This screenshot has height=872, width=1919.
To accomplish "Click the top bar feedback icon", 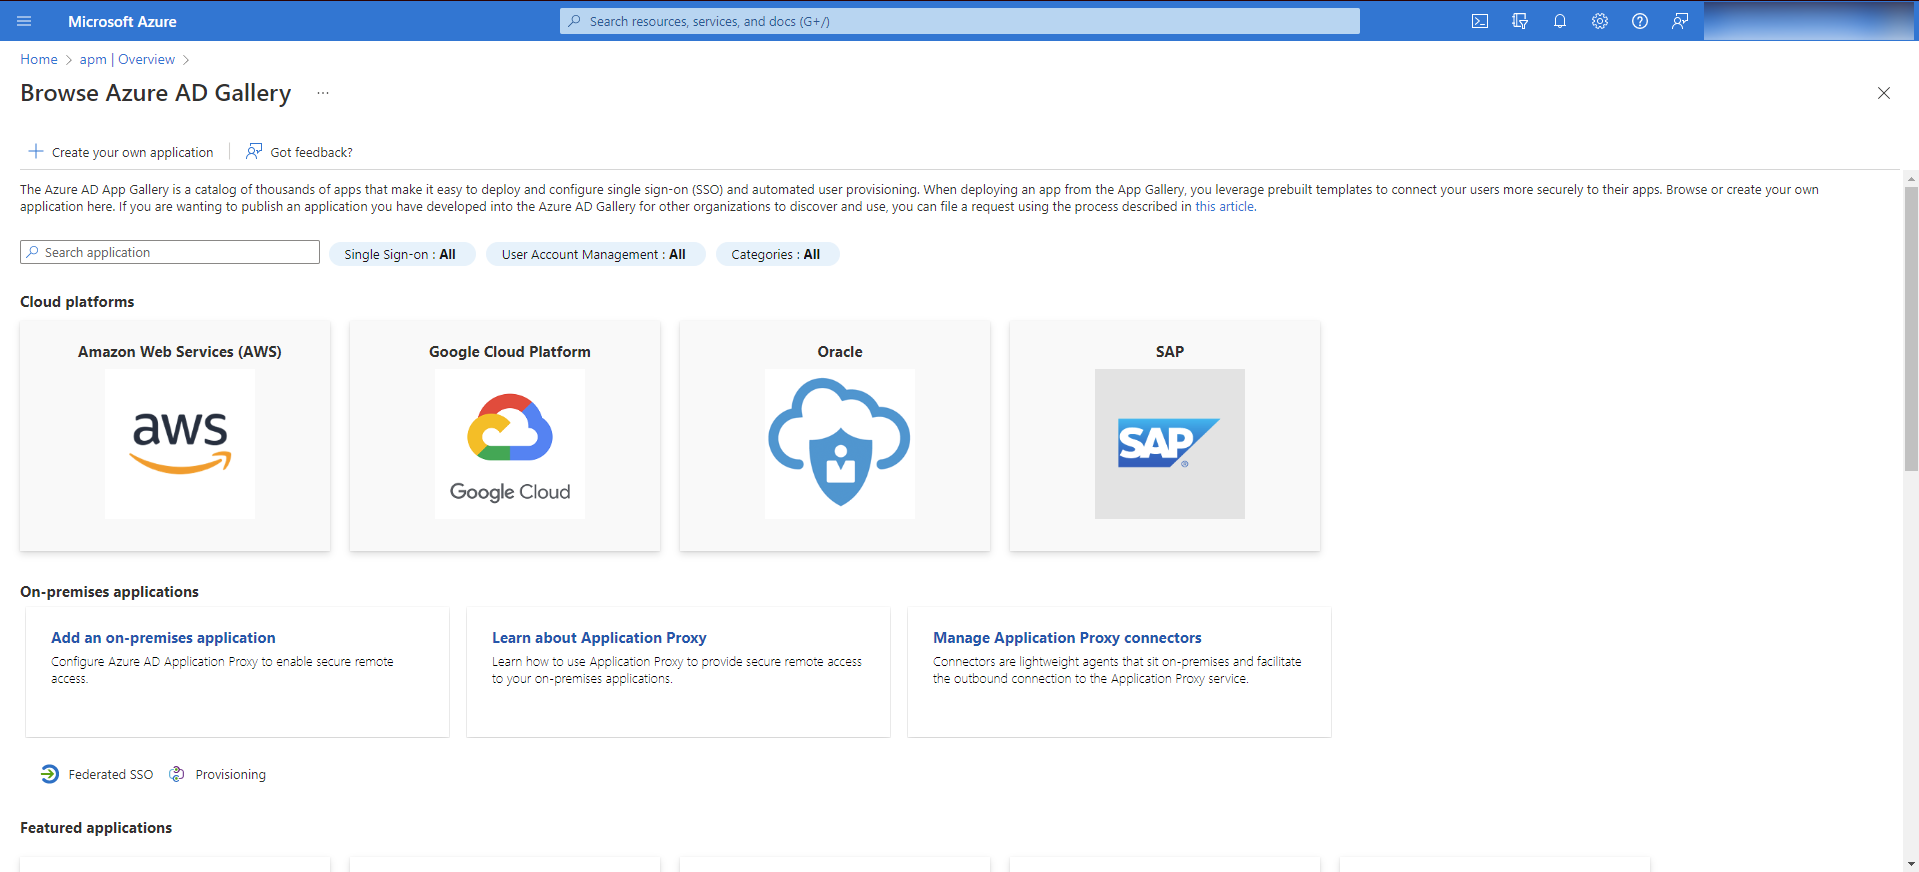I will (1680, 21).
